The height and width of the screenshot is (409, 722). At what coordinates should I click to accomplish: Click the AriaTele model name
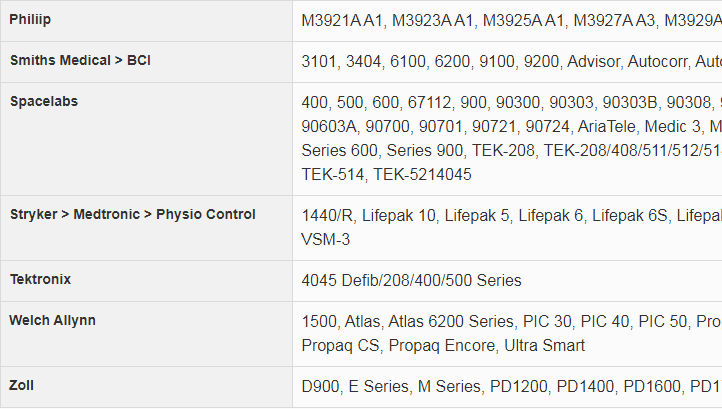pyautogui.click(x=606, y=126)
